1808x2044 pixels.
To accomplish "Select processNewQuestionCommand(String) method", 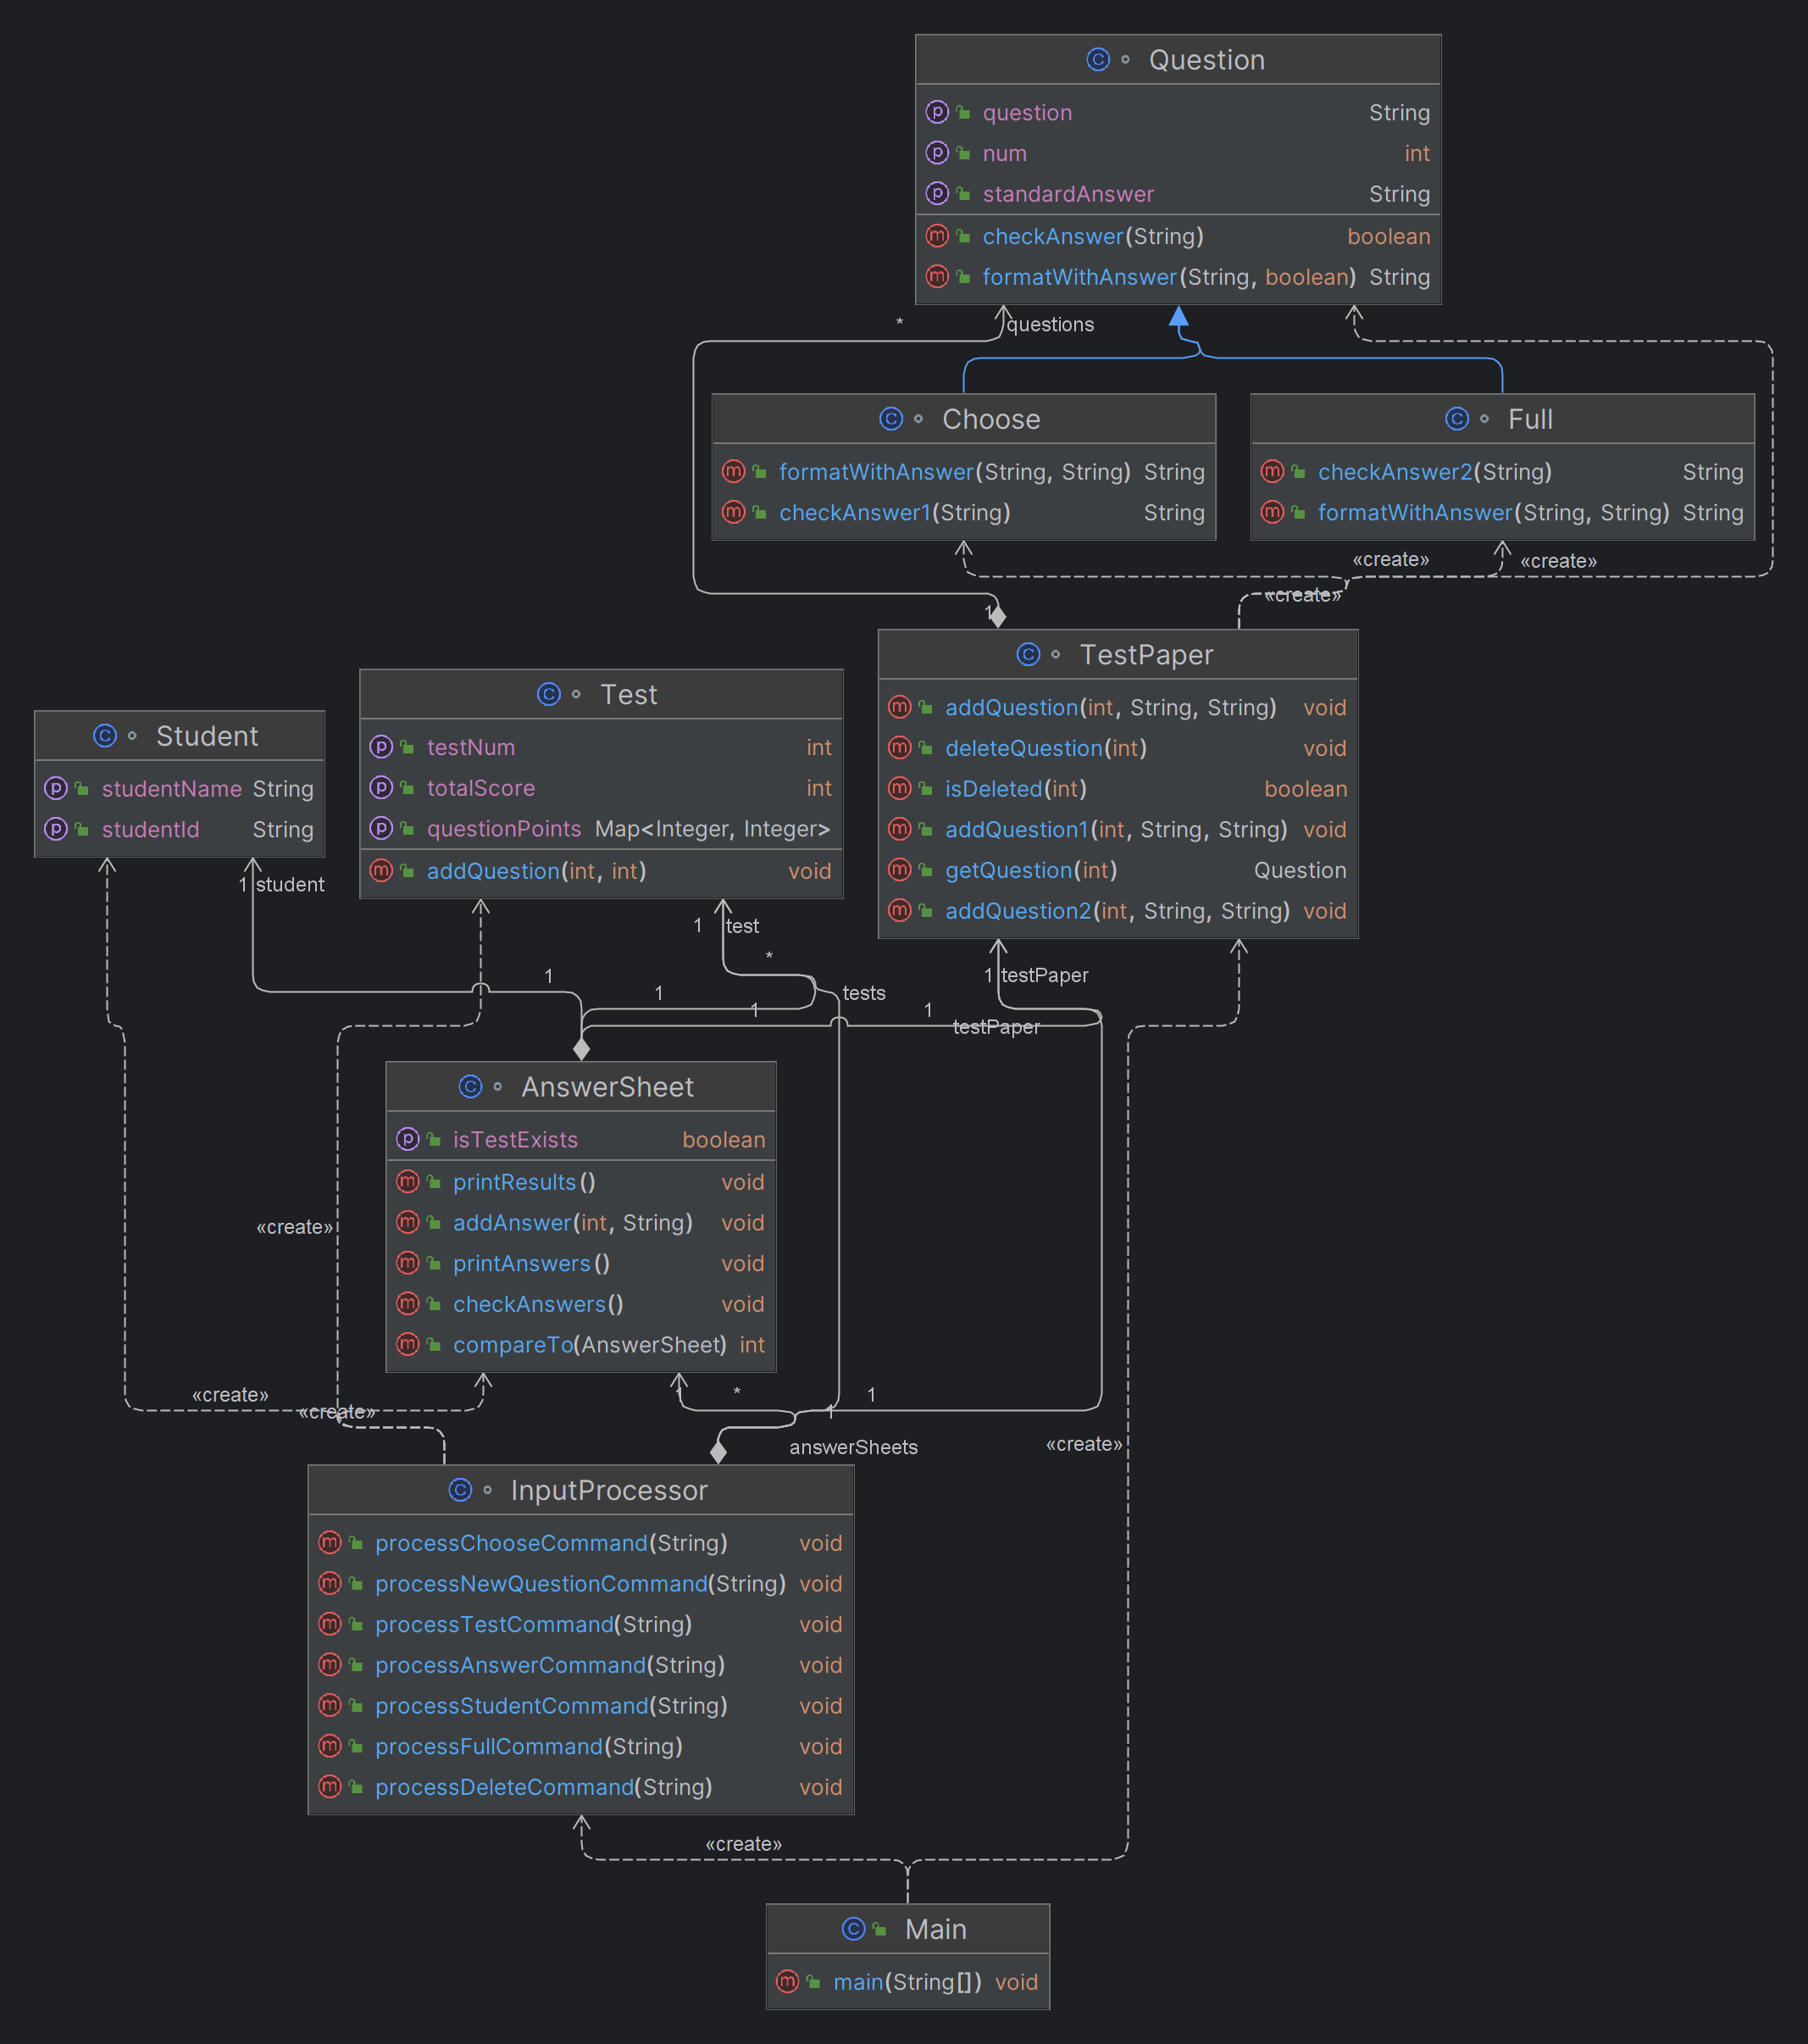I will [581, 1584].
